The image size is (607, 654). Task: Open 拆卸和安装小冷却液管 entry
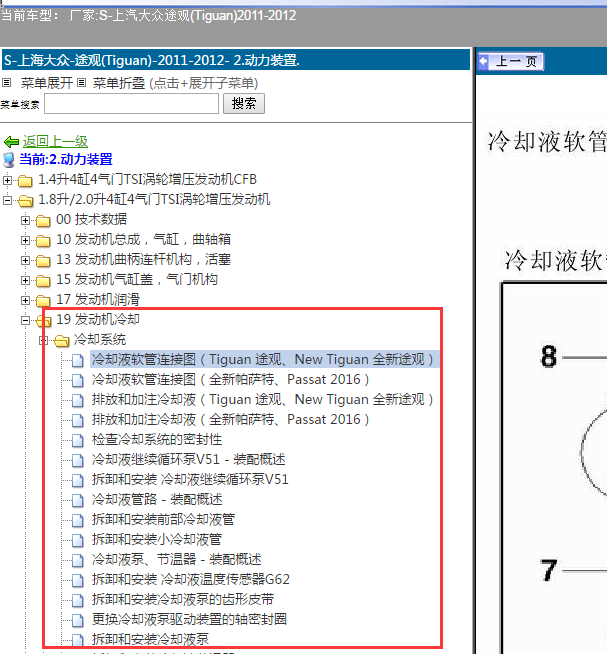(x=157, y=540)
